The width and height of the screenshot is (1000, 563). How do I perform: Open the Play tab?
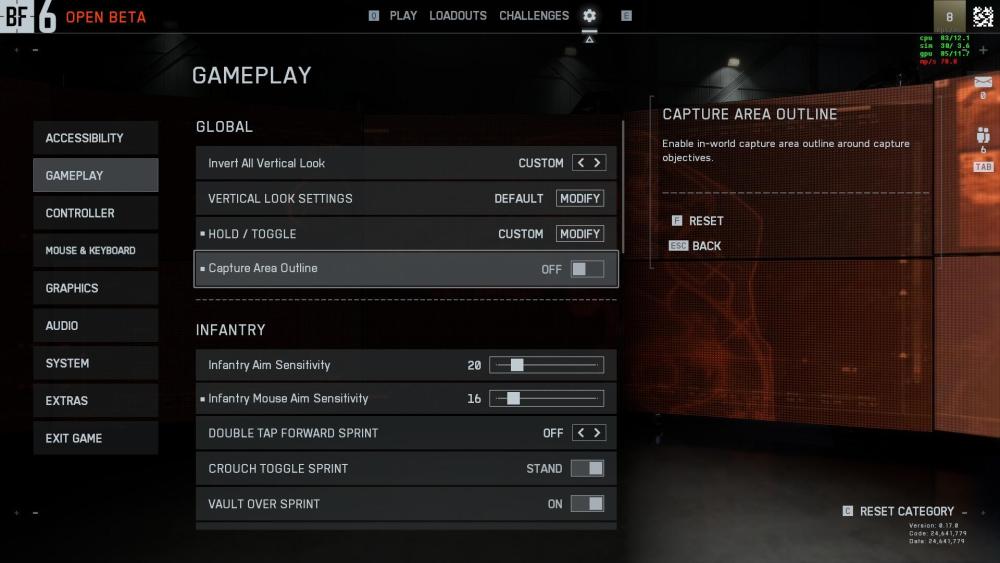click(403, 15)
